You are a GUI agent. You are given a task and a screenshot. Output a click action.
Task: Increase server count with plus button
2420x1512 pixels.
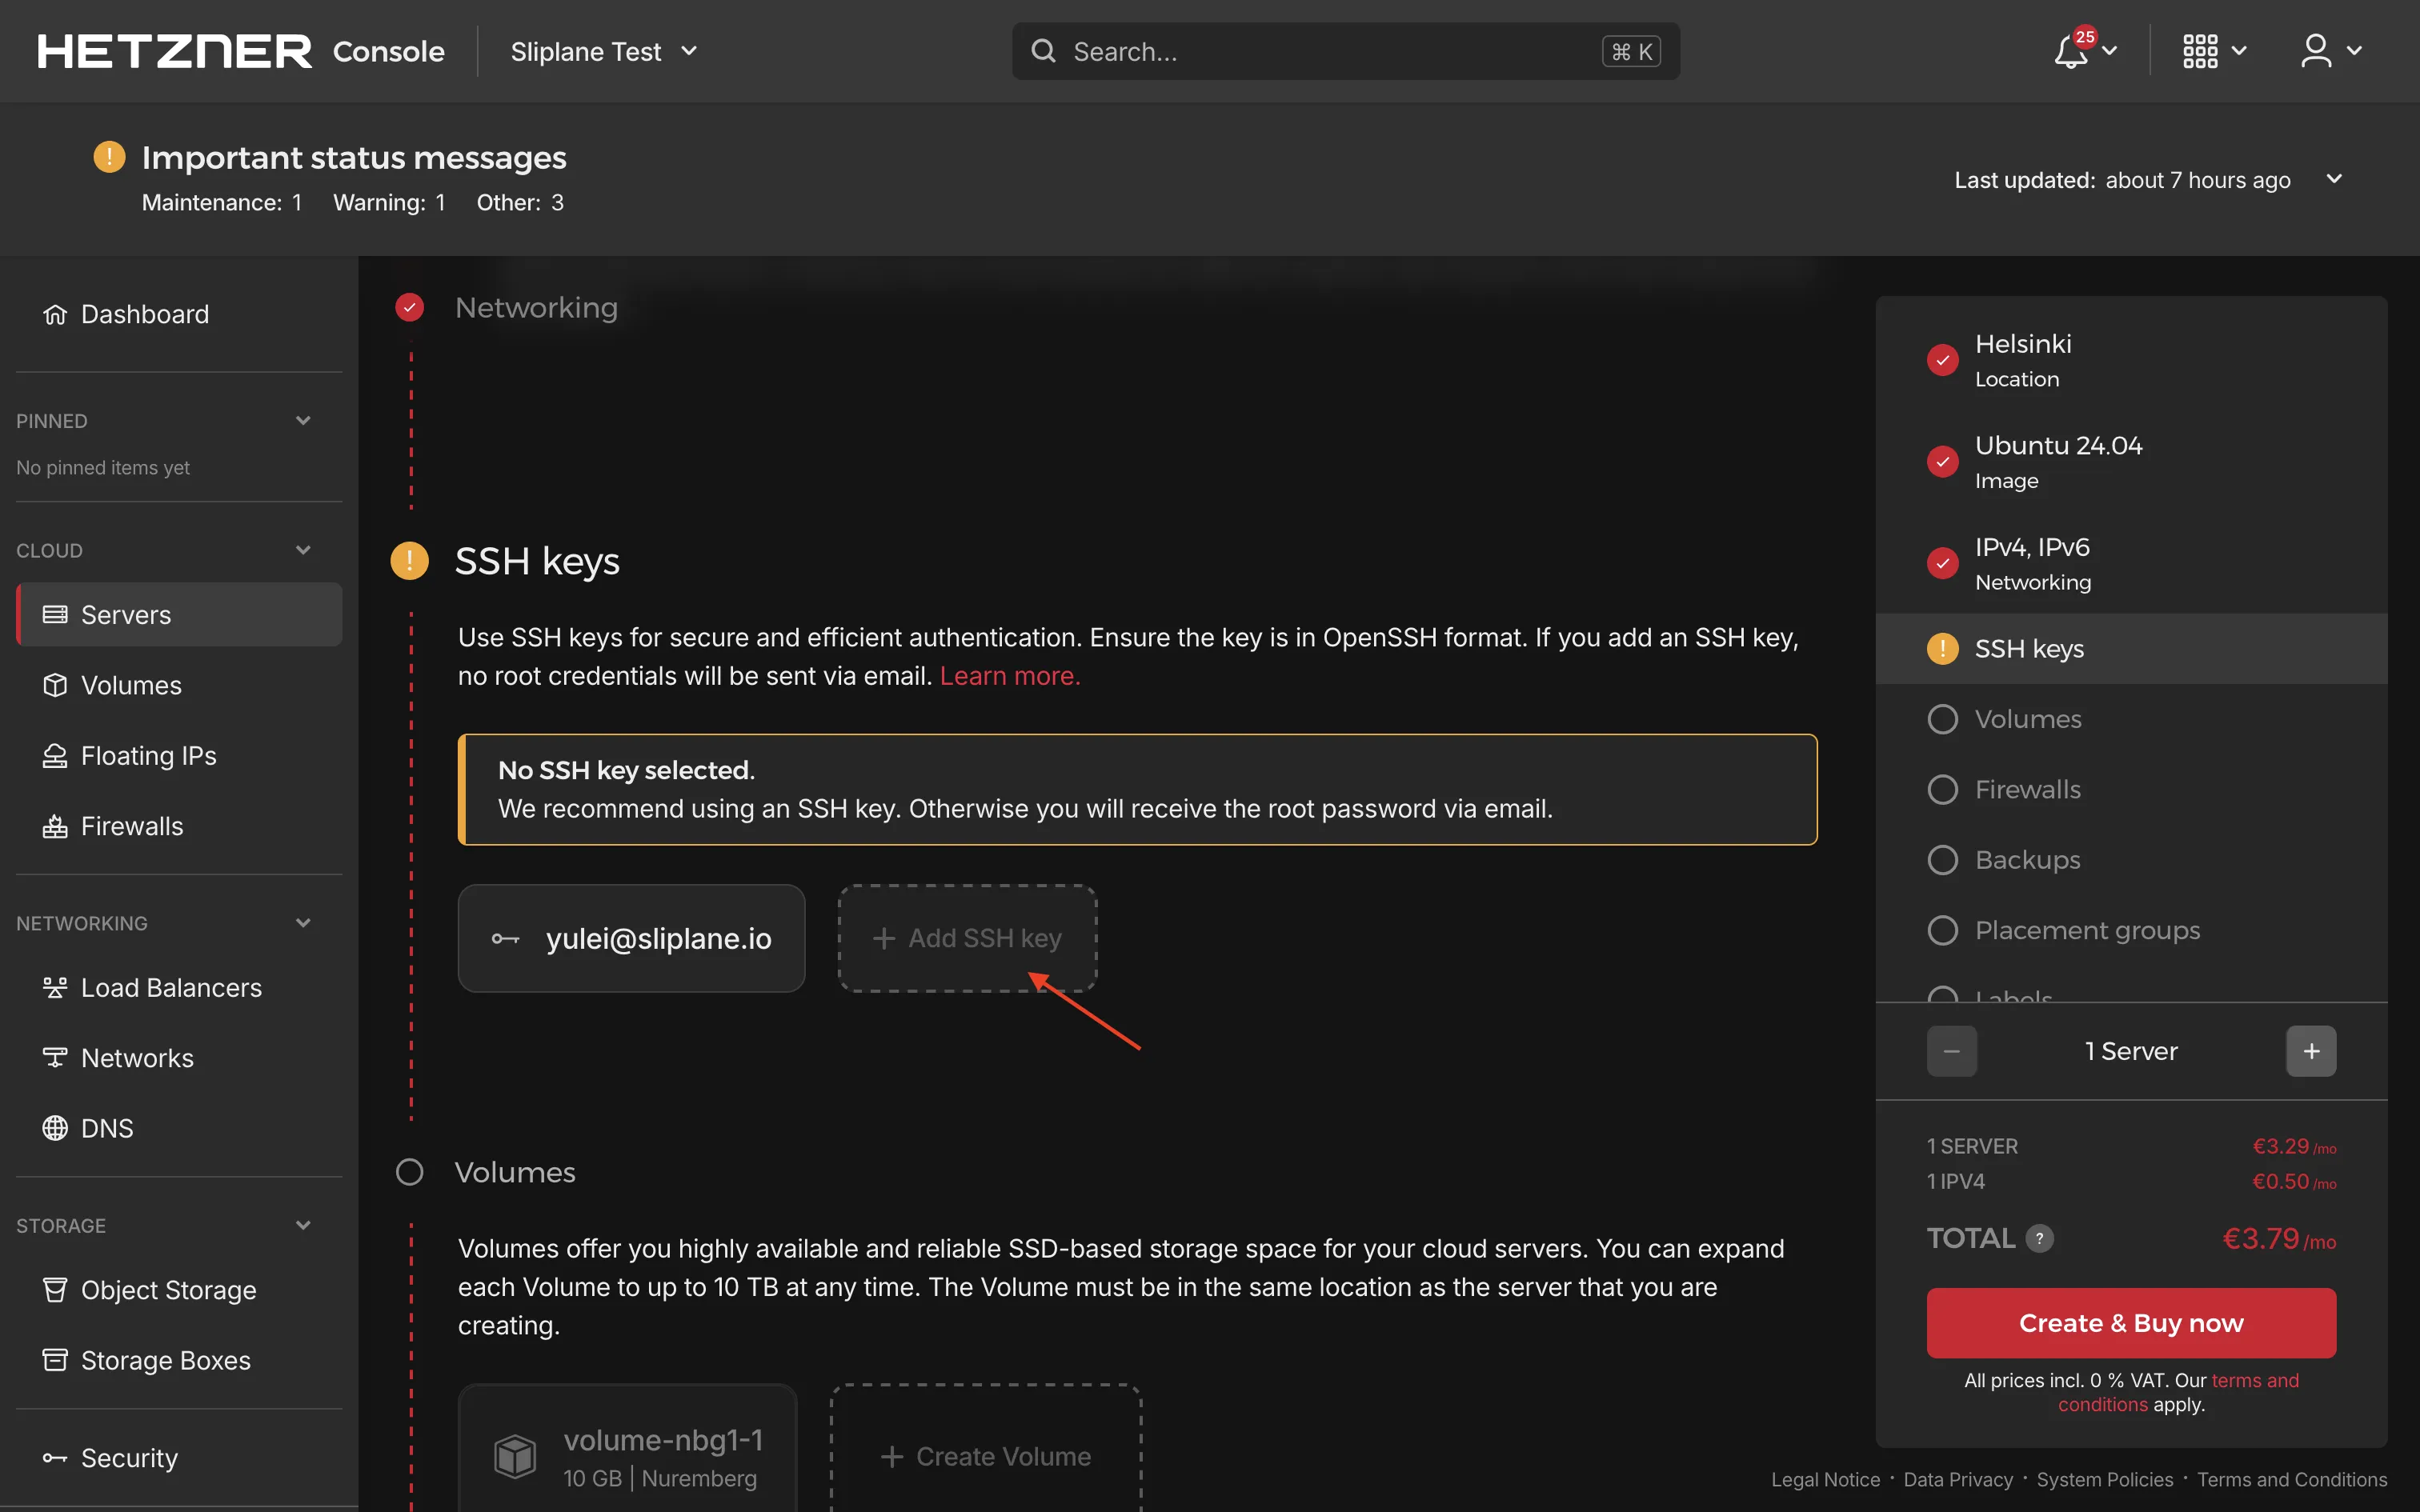click(x=2311, y=1051)
